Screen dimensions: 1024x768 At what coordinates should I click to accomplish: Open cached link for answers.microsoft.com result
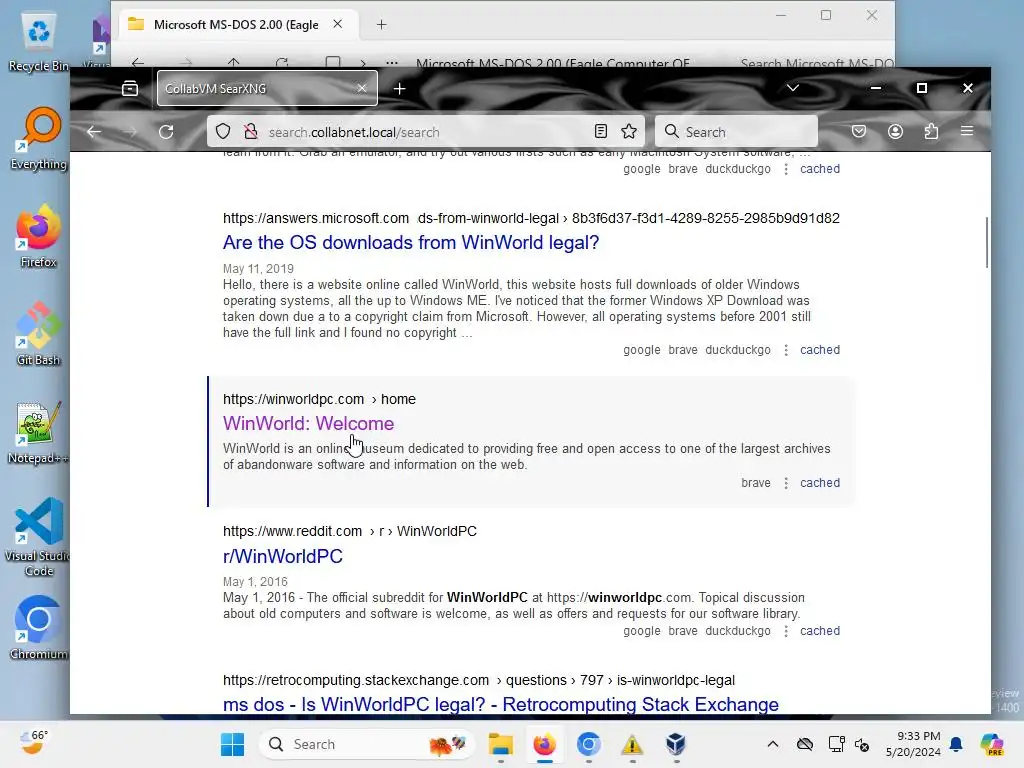820,349
